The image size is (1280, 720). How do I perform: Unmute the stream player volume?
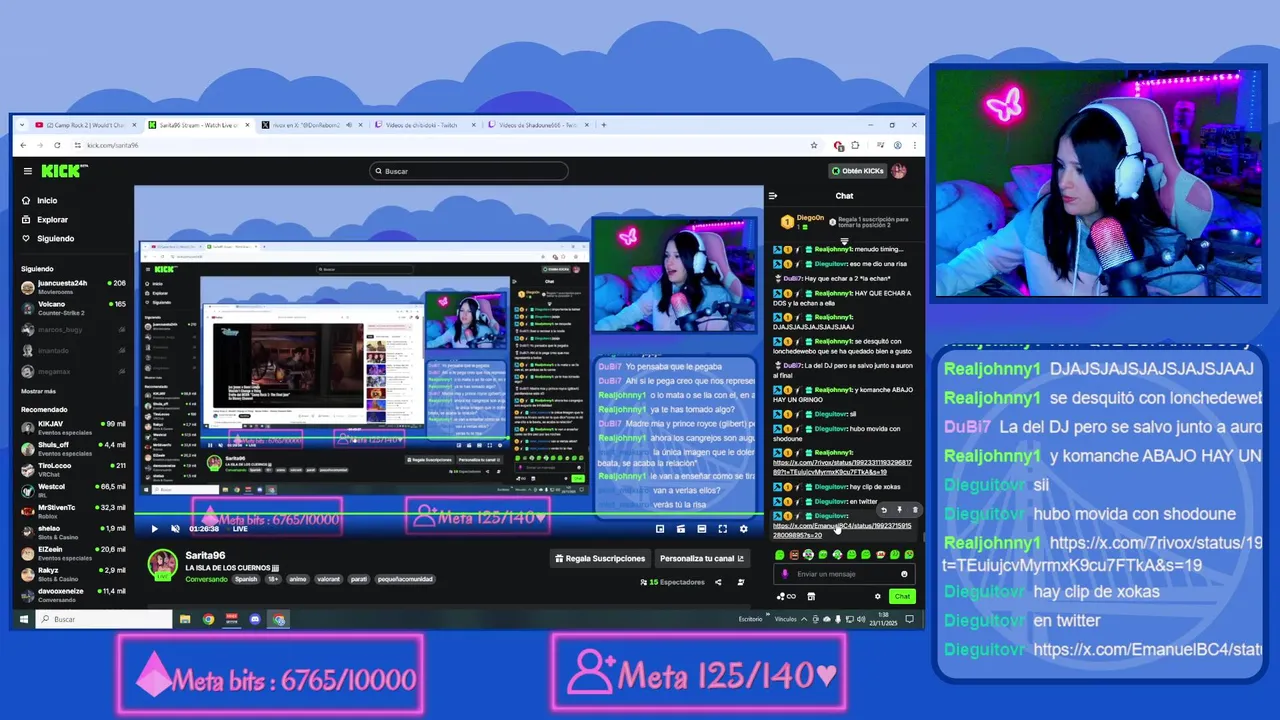click(175, 529)
